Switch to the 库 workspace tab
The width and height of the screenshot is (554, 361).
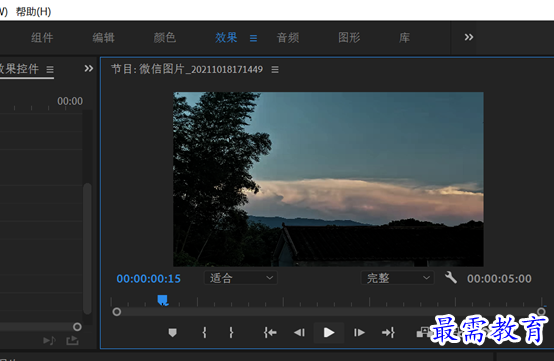[405, 37]
